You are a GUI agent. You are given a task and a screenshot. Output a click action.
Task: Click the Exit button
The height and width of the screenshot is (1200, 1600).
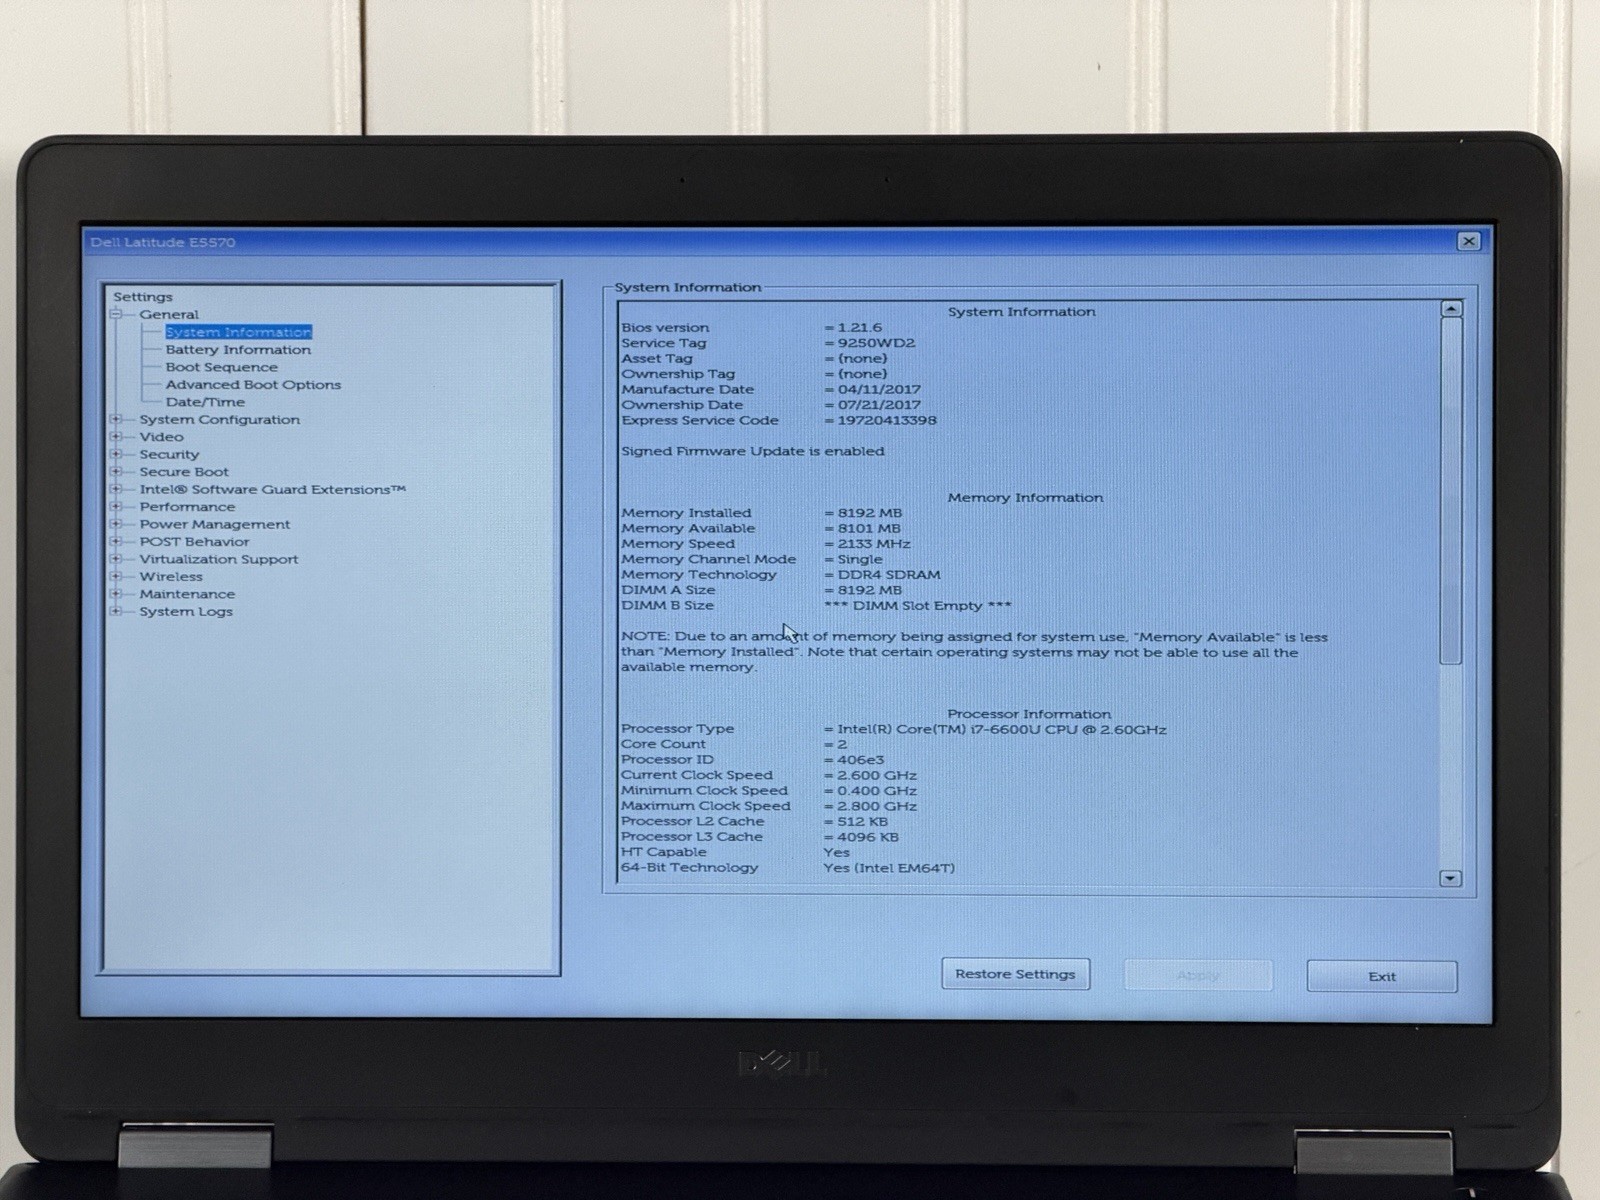(1382, 976)
